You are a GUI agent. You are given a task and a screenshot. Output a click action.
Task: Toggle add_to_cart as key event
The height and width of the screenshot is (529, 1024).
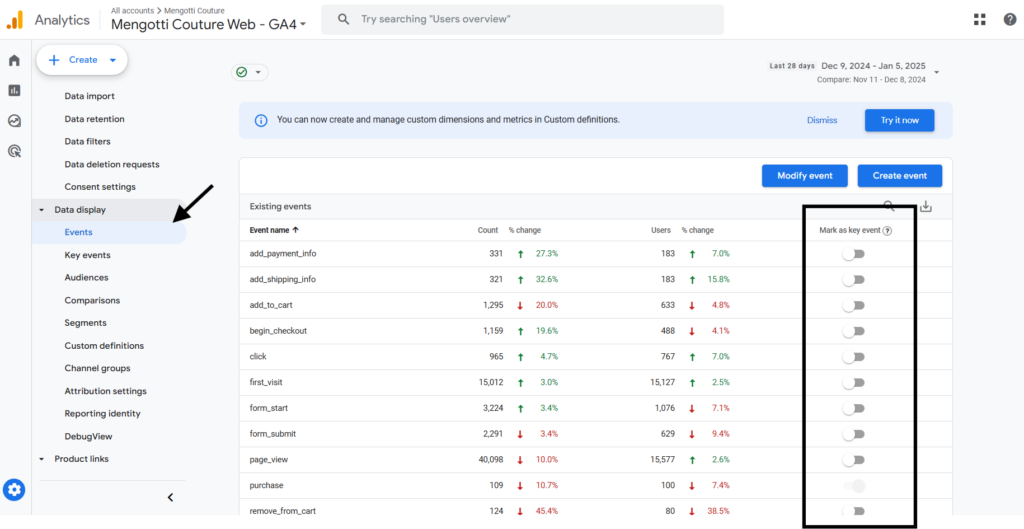853,305
